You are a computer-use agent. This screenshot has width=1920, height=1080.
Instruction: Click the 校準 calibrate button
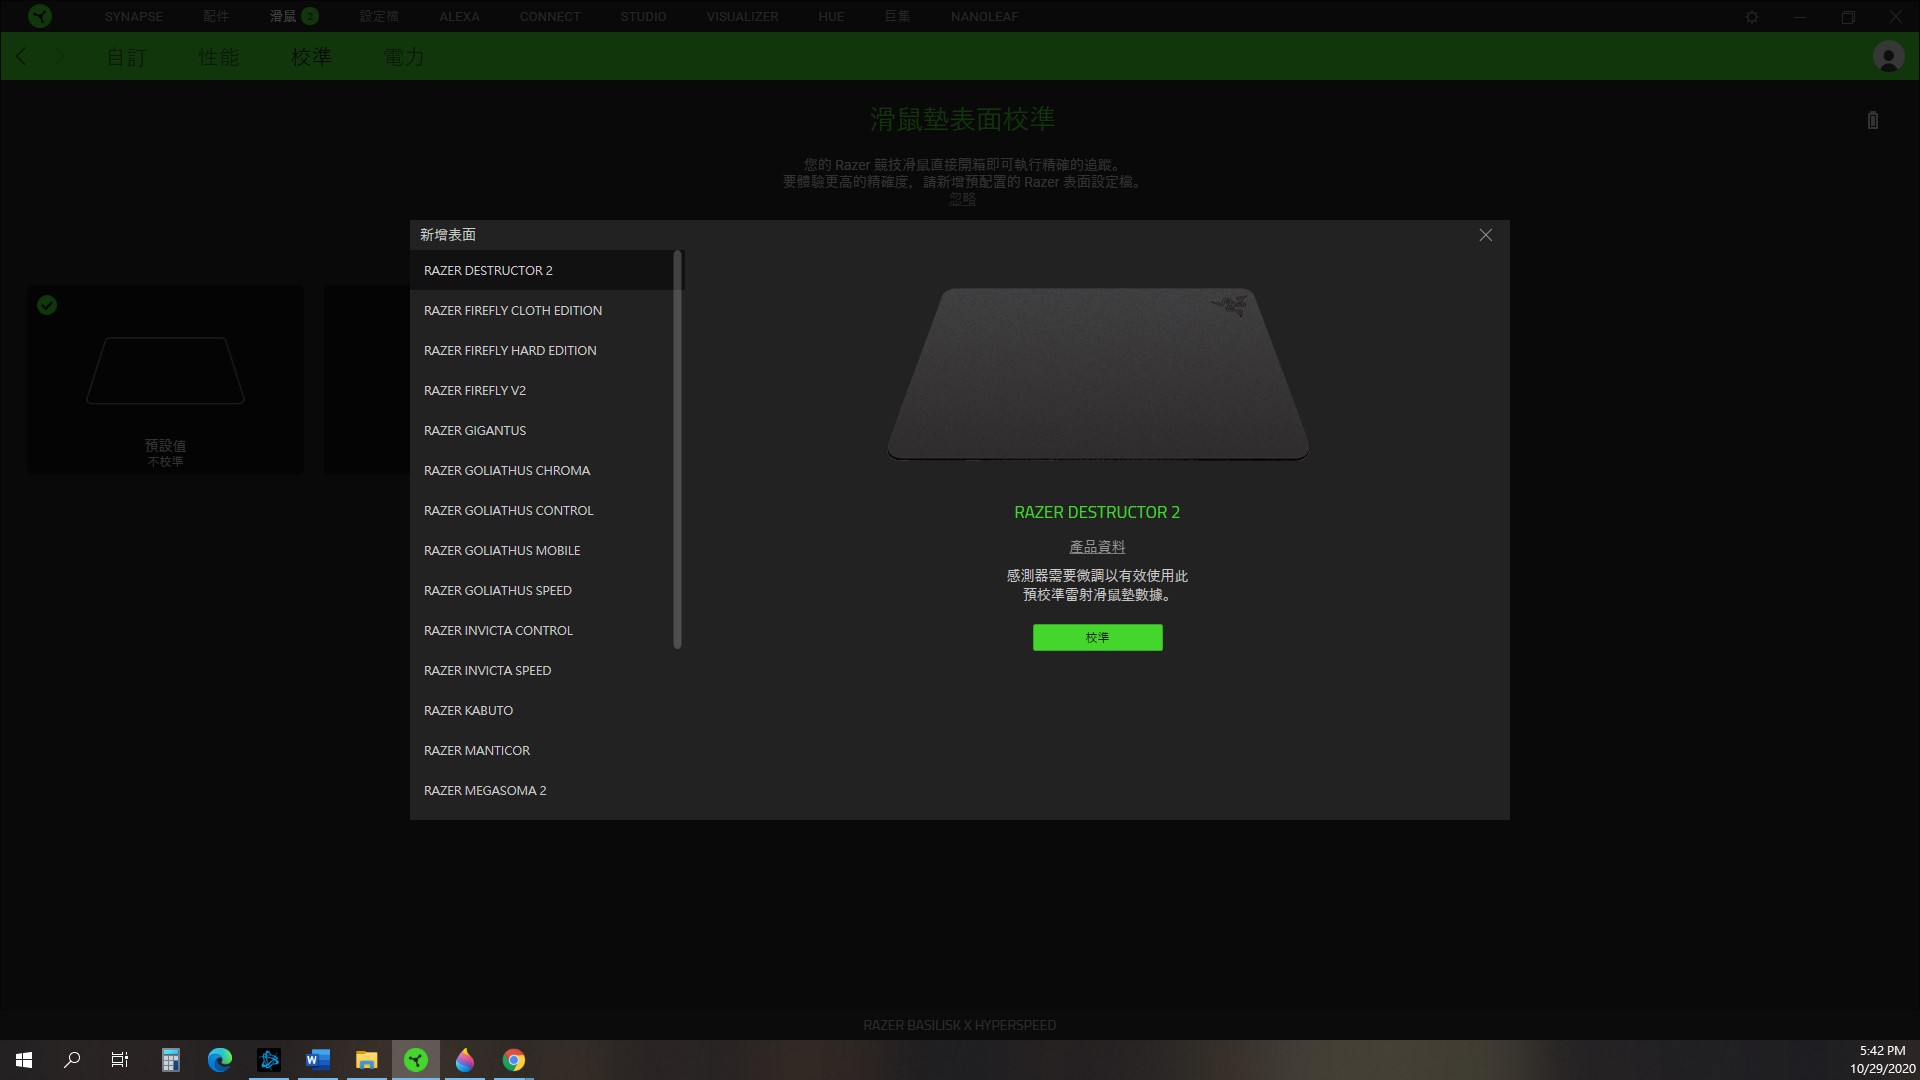1097,637
